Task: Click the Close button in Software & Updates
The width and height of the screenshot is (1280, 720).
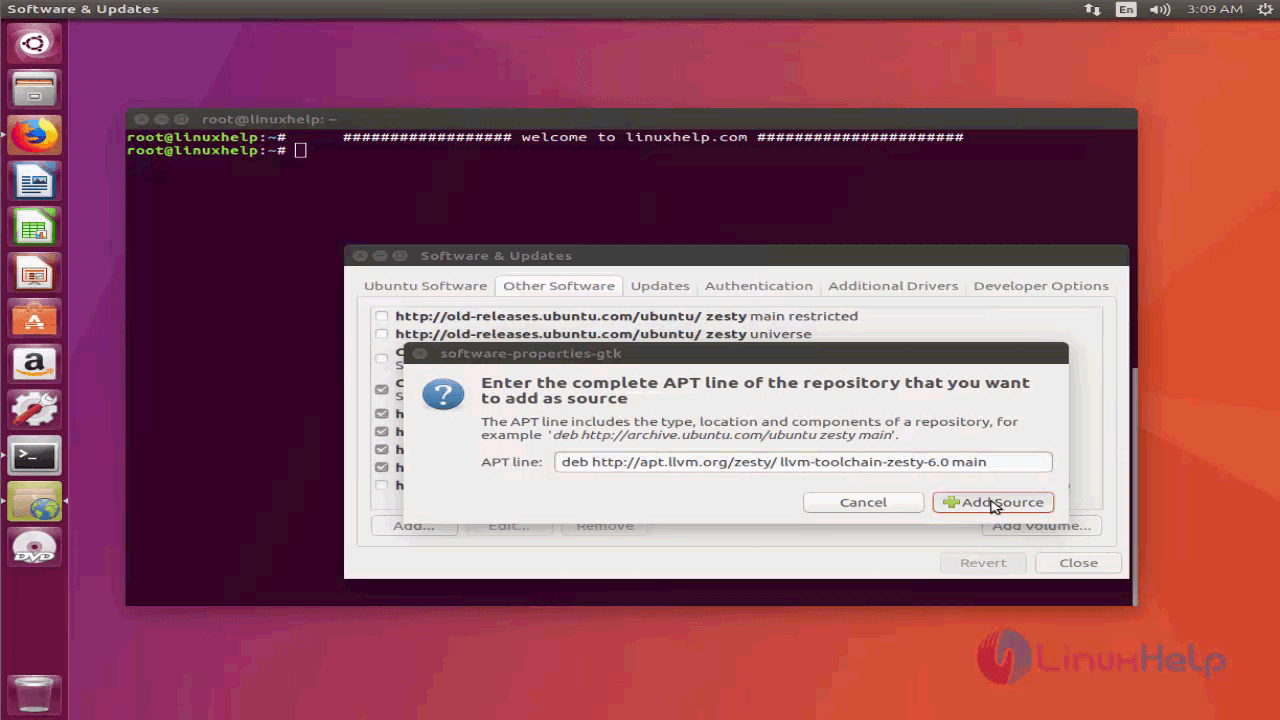Action: (1078, 563)
